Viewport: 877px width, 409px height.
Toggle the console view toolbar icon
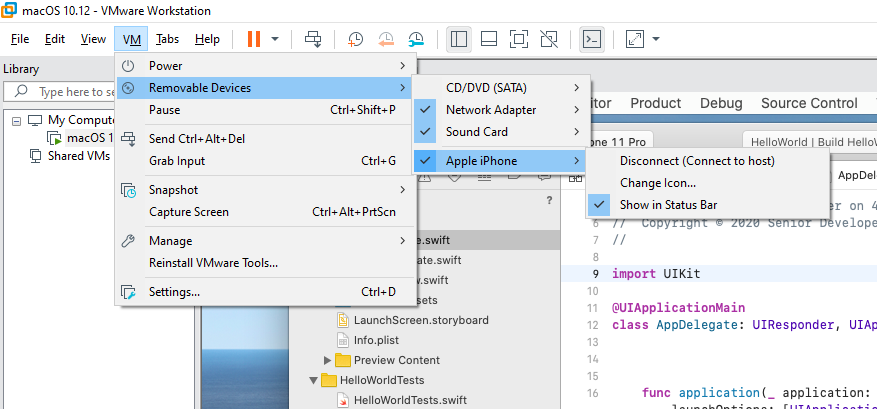pos(592,39)
